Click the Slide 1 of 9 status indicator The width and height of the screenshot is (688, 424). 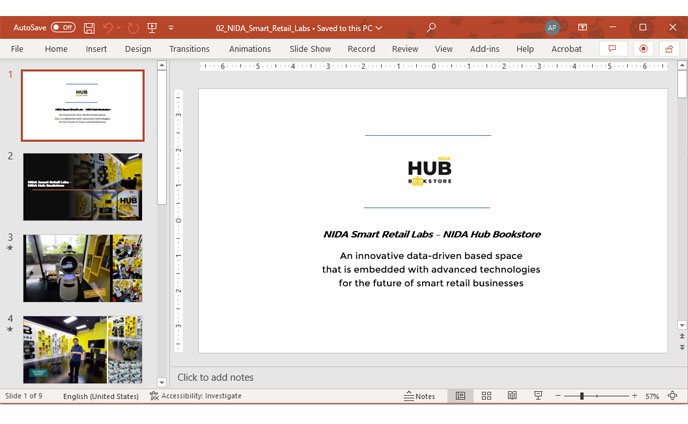[x=24, y=396]
